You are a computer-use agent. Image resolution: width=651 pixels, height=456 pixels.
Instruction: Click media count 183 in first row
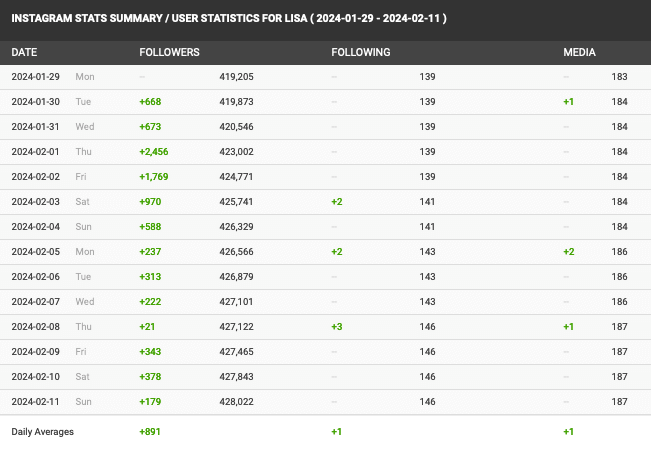tap(619, 77)
